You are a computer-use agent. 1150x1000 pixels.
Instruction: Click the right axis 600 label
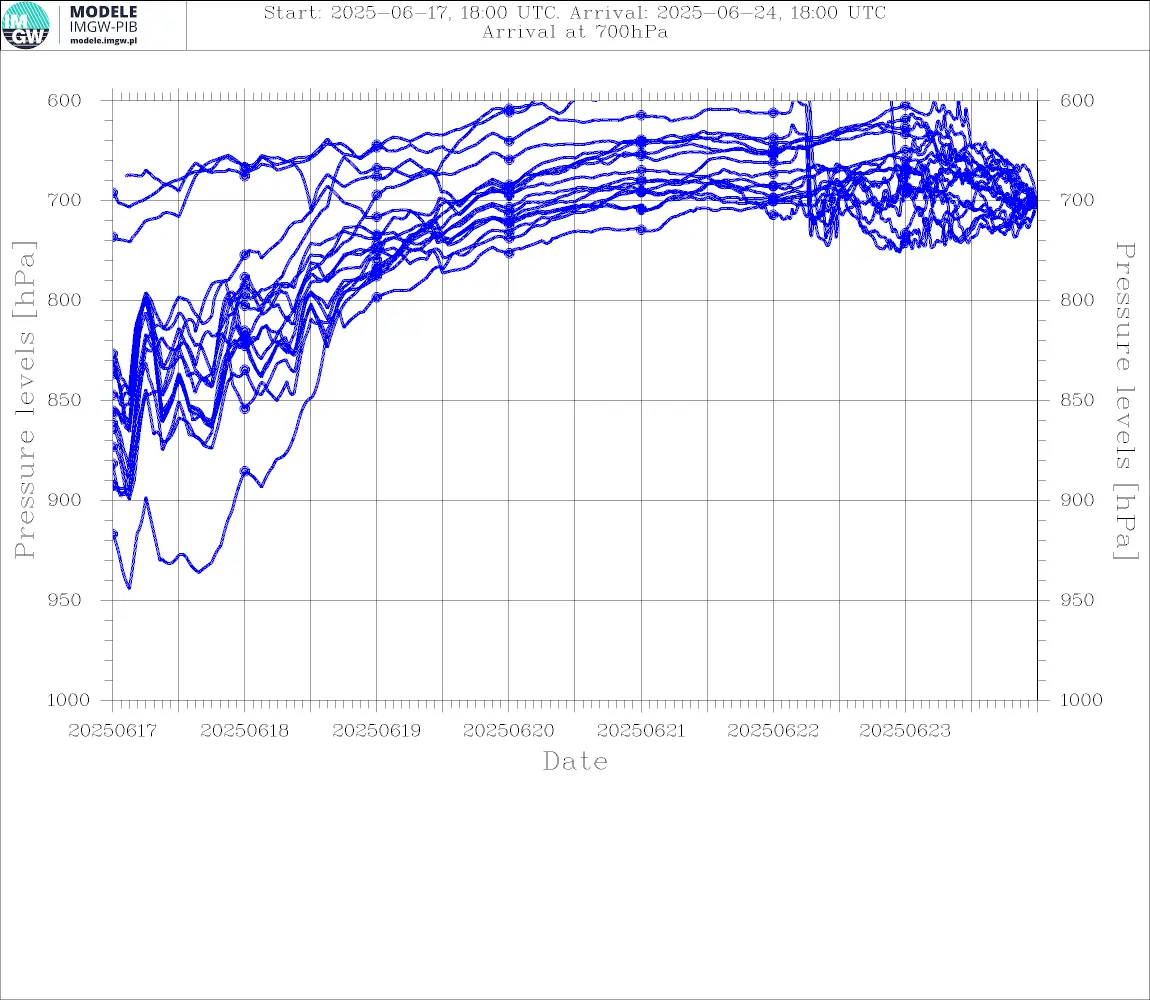point(1077,101)
